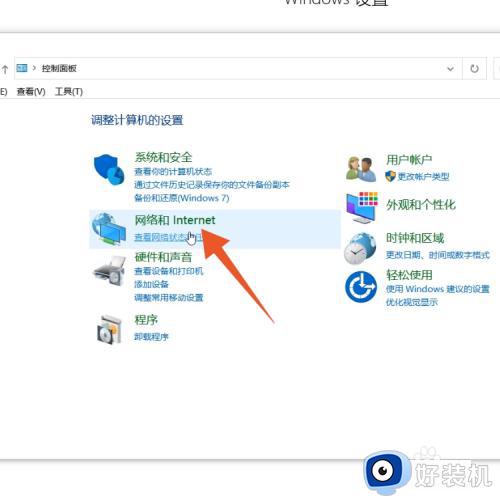Click the refresh icon beside address bar
500x500 pixels.
tap(474, 69)
